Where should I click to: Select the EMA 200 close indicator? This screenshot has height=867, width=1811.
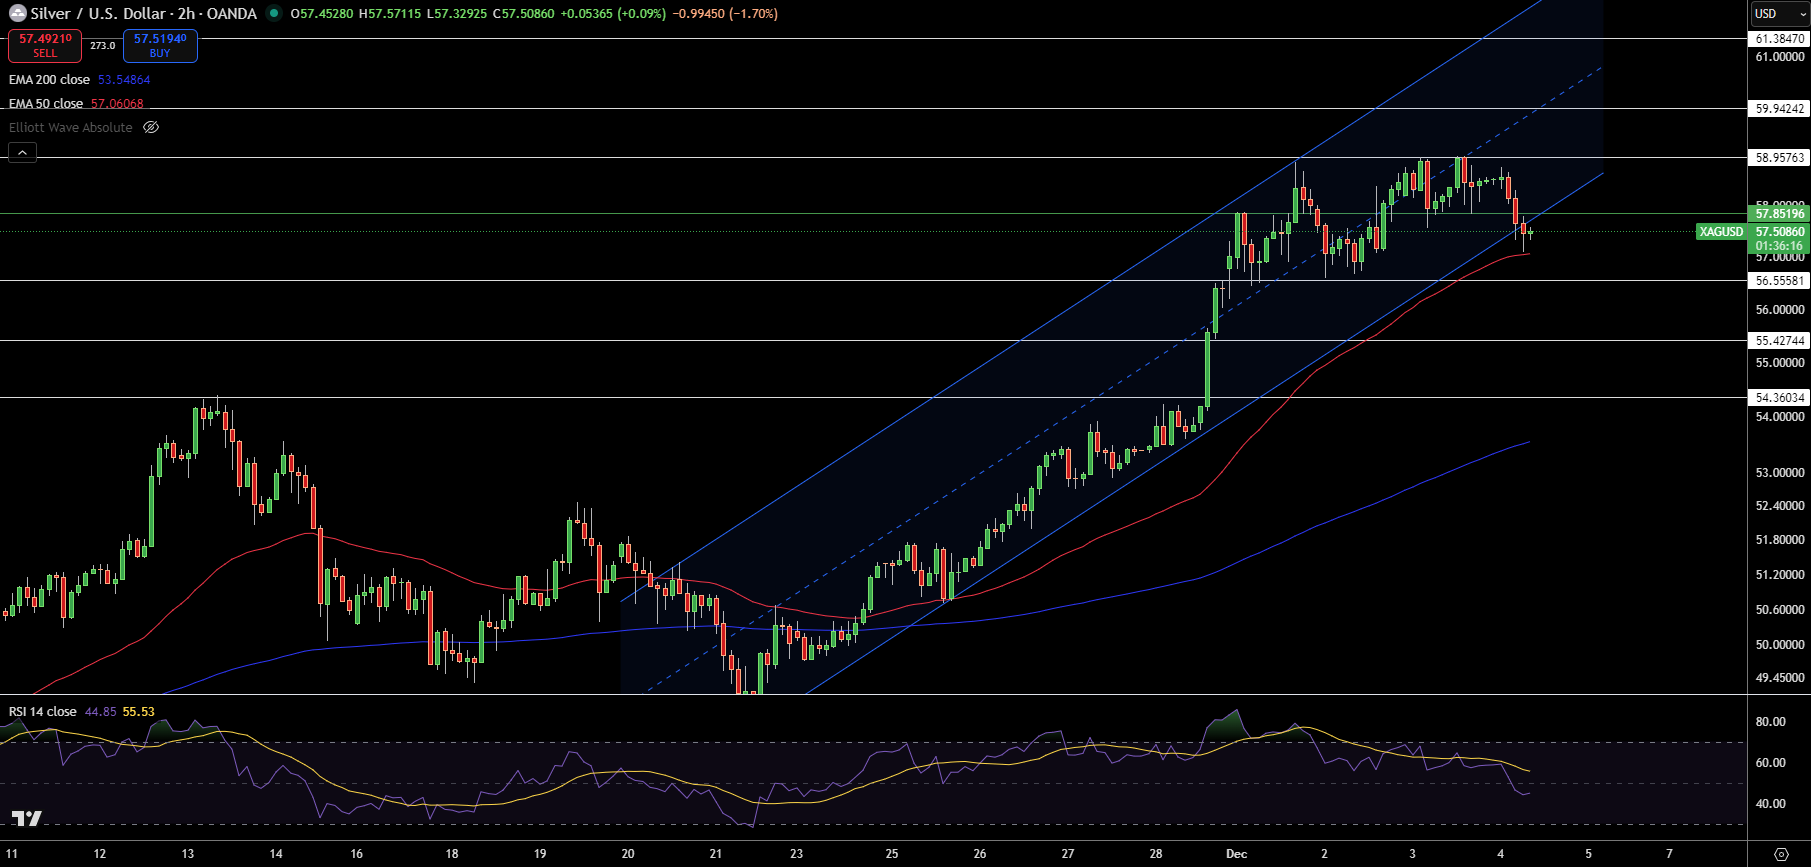point(49,80)
